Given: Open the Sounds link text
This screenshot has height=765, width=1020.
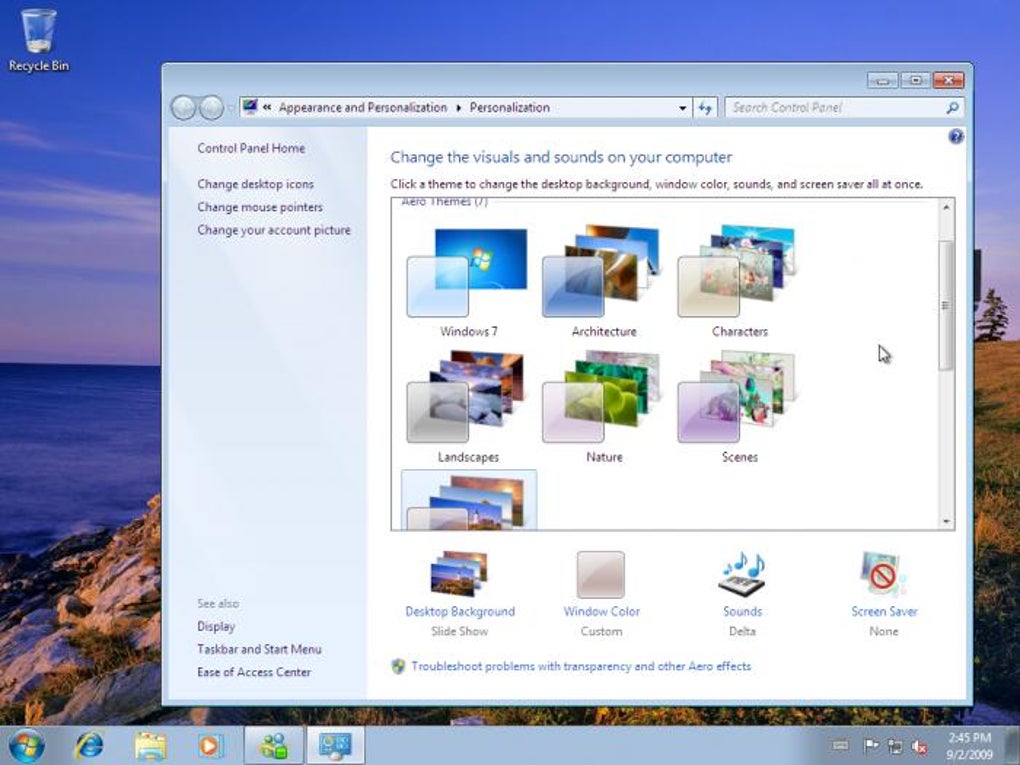Looking at the screenshot, I should [742, 611].
